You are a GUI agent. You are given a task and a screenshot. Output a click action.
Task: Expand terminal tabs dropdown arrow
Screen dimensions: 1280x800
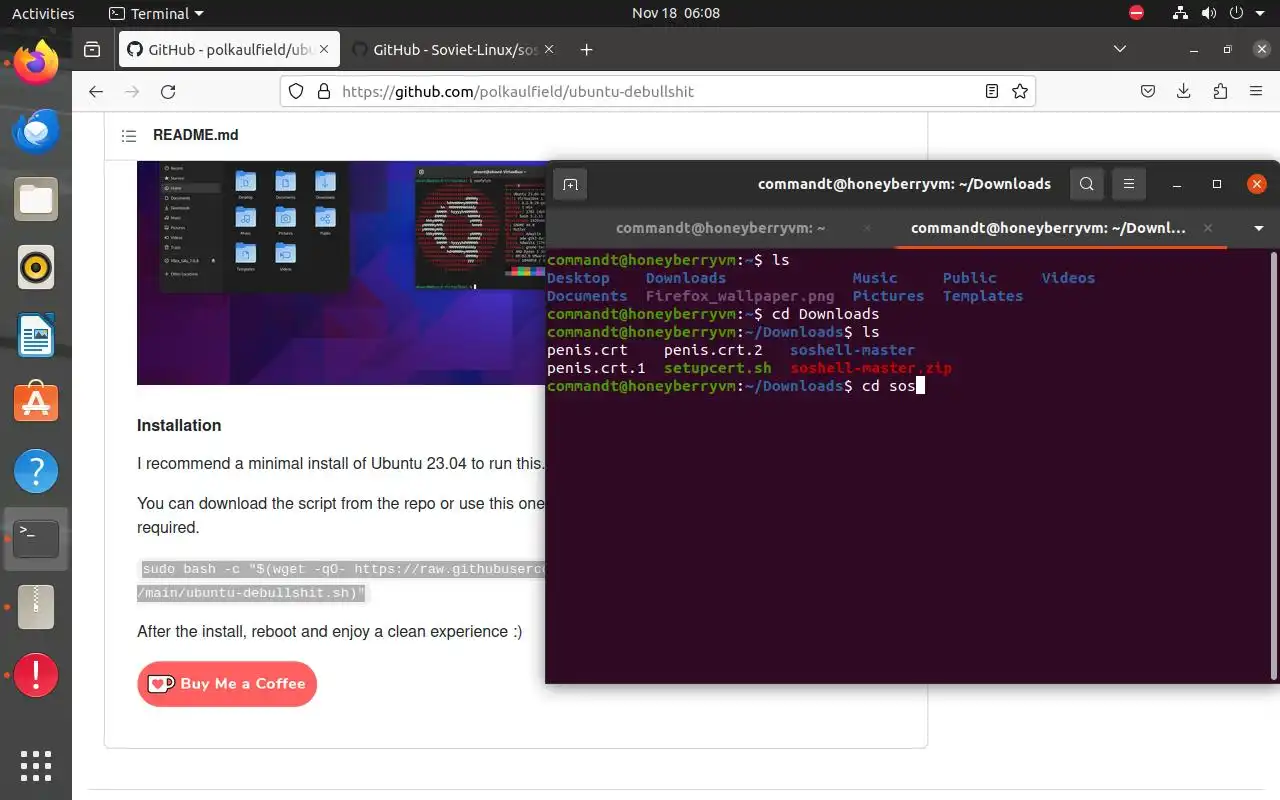(1259, 228)
